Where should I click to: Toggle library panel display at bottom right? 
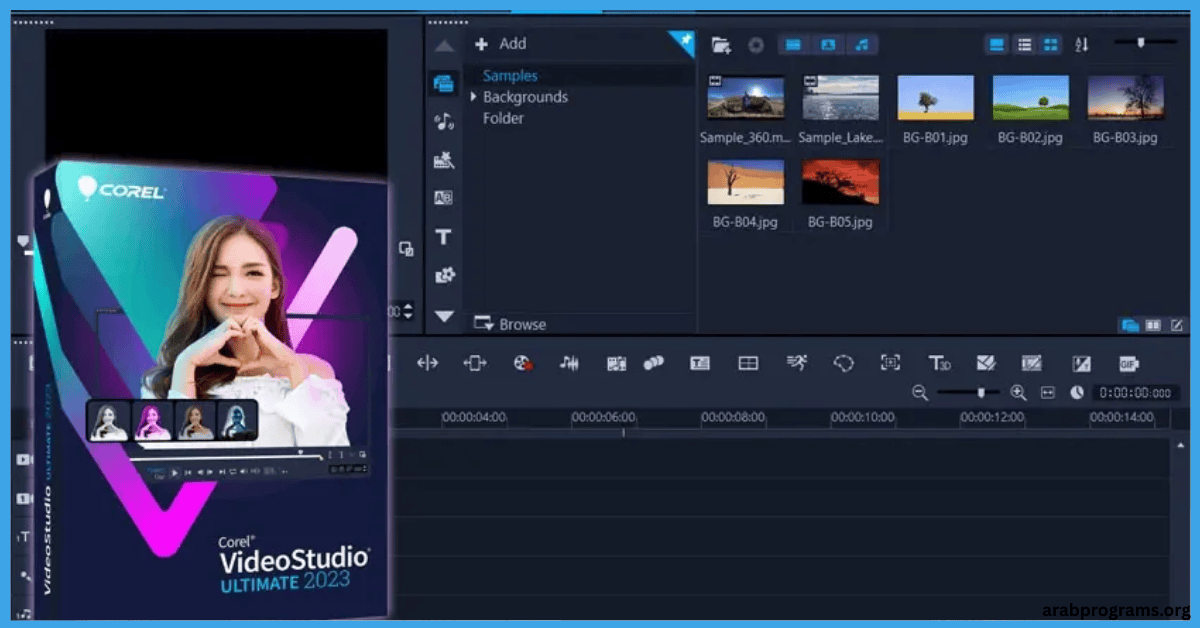tap(1130, 325)
